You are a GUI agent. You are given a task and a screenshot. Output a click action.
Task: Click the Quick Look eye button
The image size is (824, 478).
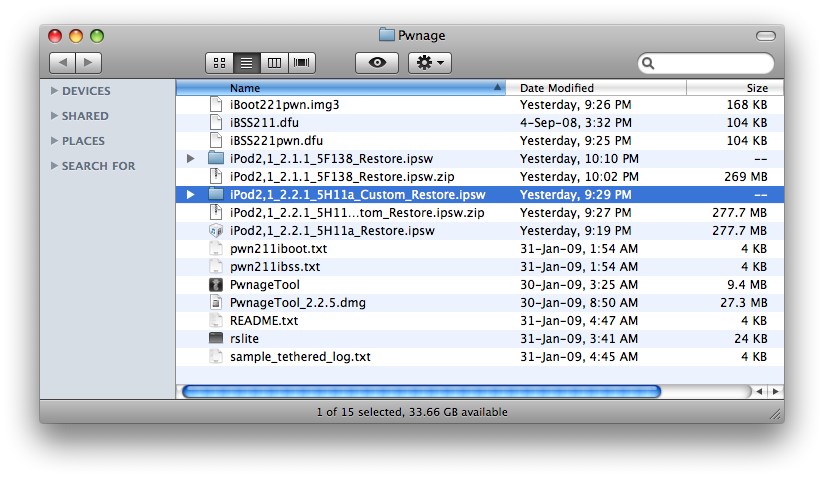pyautogui.click(x=376, y=63)
